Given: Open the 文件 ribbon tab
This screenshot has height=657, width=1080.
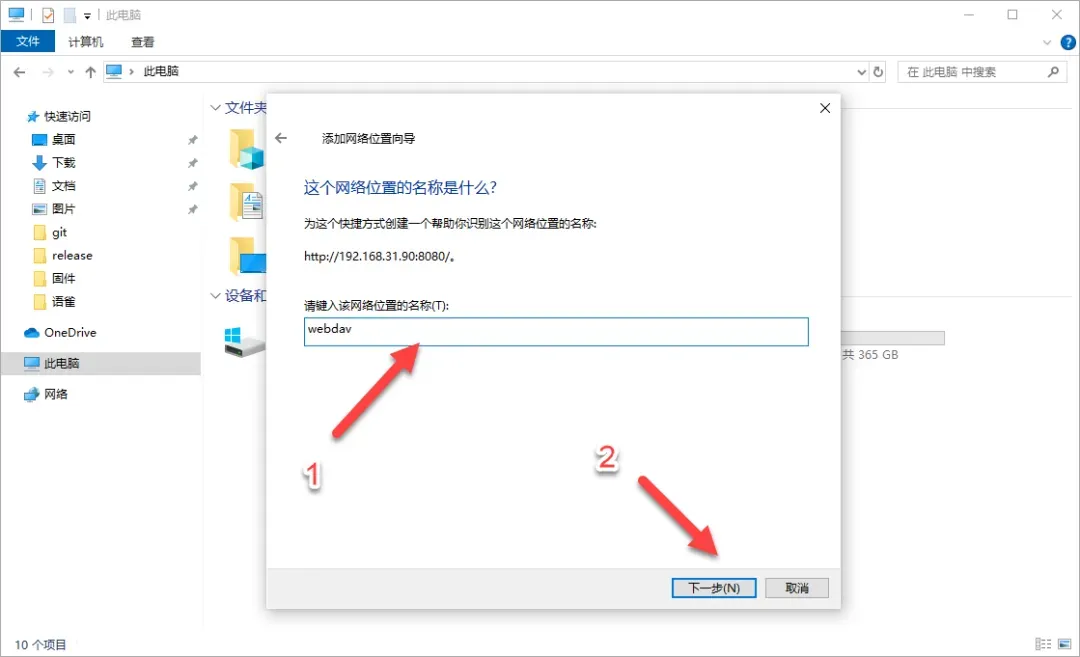Looking at the screenshot, I should pyautogui.click(x=28, y=41).
